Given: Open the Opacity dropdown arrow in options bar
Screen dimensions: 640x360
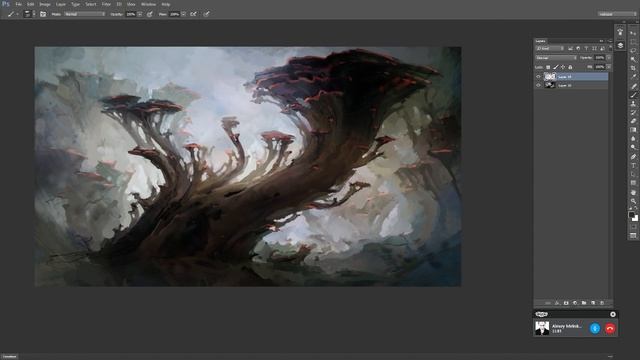Looking at the screenshot, I should pyautogui.click(x=140, y=14).
